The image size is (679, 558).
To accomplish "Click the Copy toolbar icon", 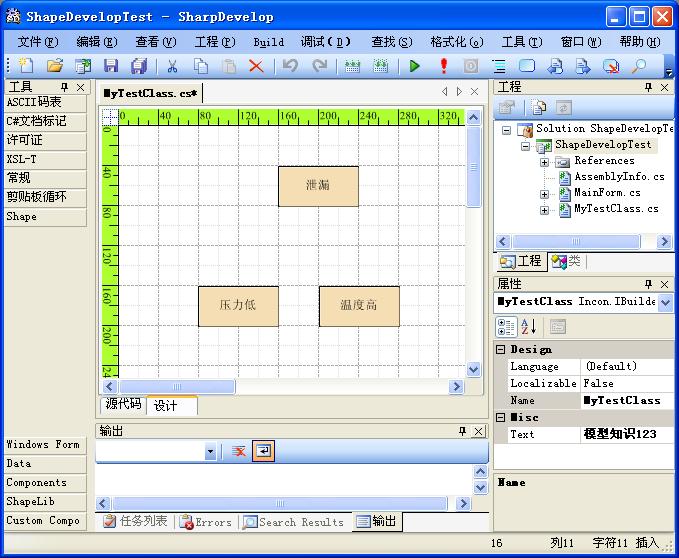I will tap(200, 66).
